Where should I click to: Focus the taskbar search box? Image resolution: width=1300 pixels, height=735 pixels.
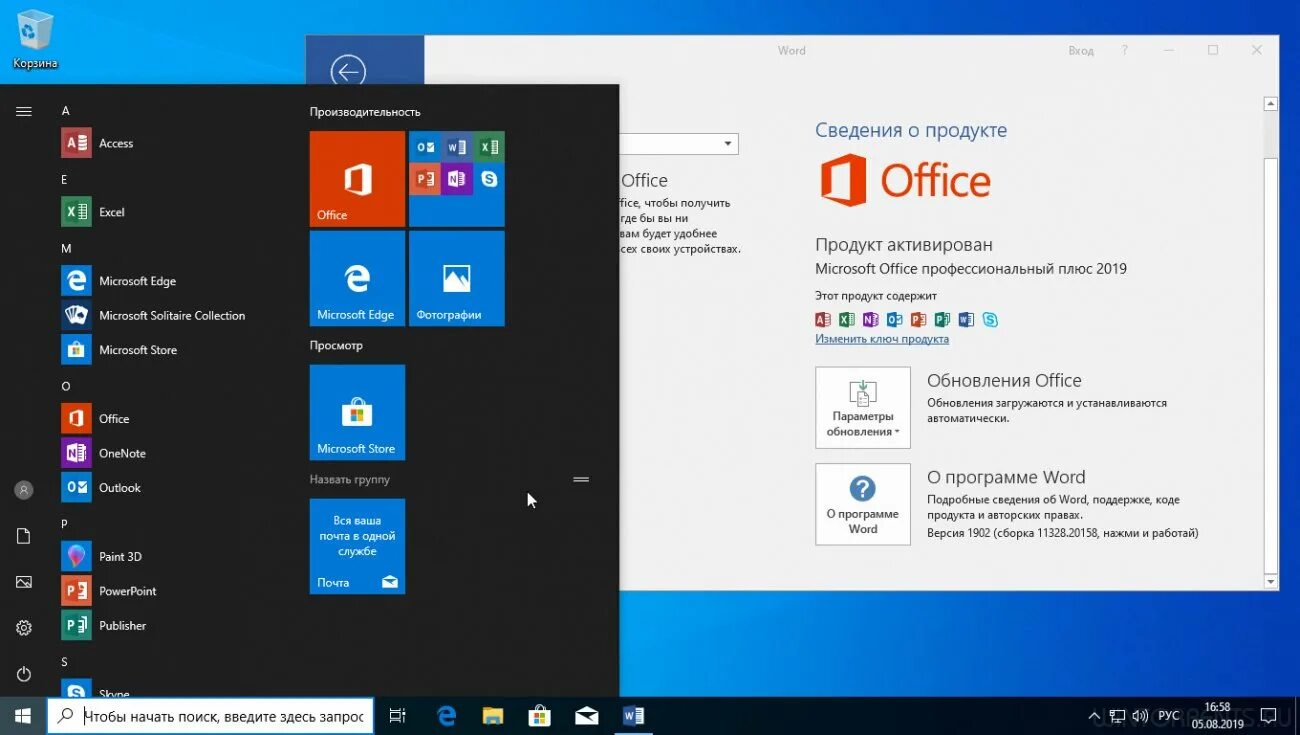(211, 716)
